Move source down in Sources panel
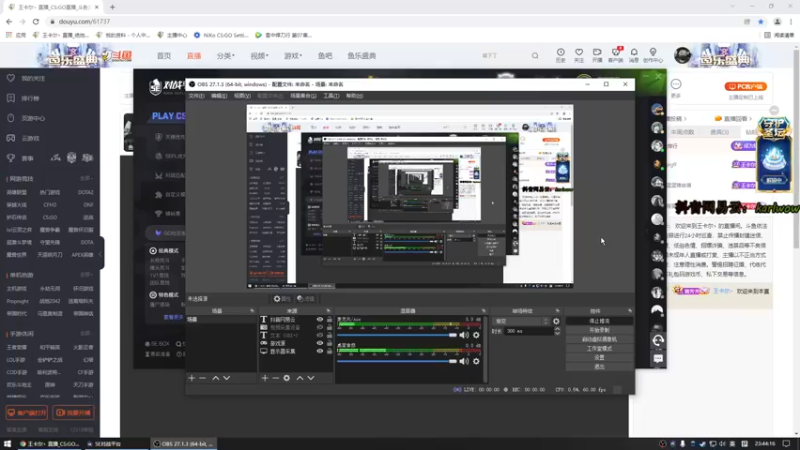This screenshot has width=800, height=450. point(311,378)
